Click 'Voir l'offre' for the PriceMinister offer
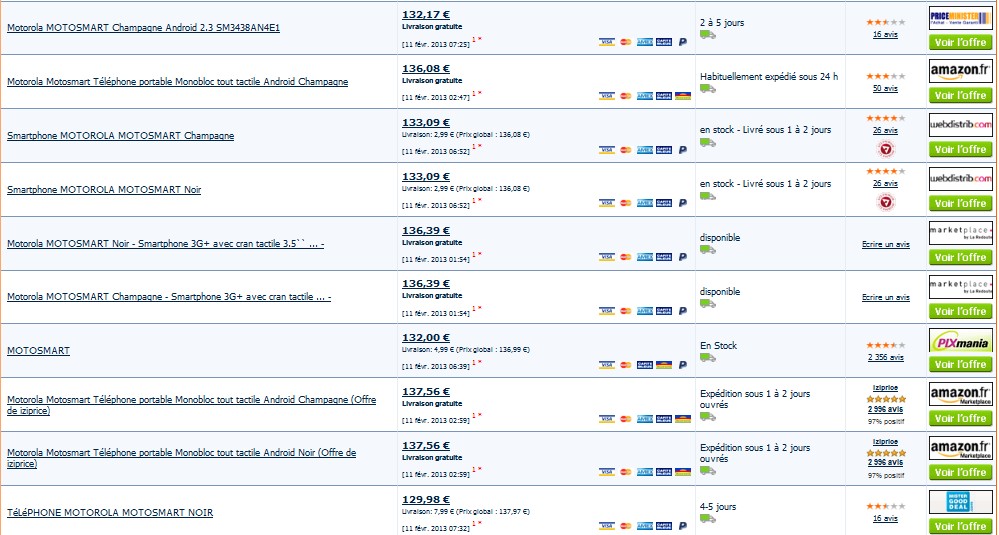 pos(961,42)
